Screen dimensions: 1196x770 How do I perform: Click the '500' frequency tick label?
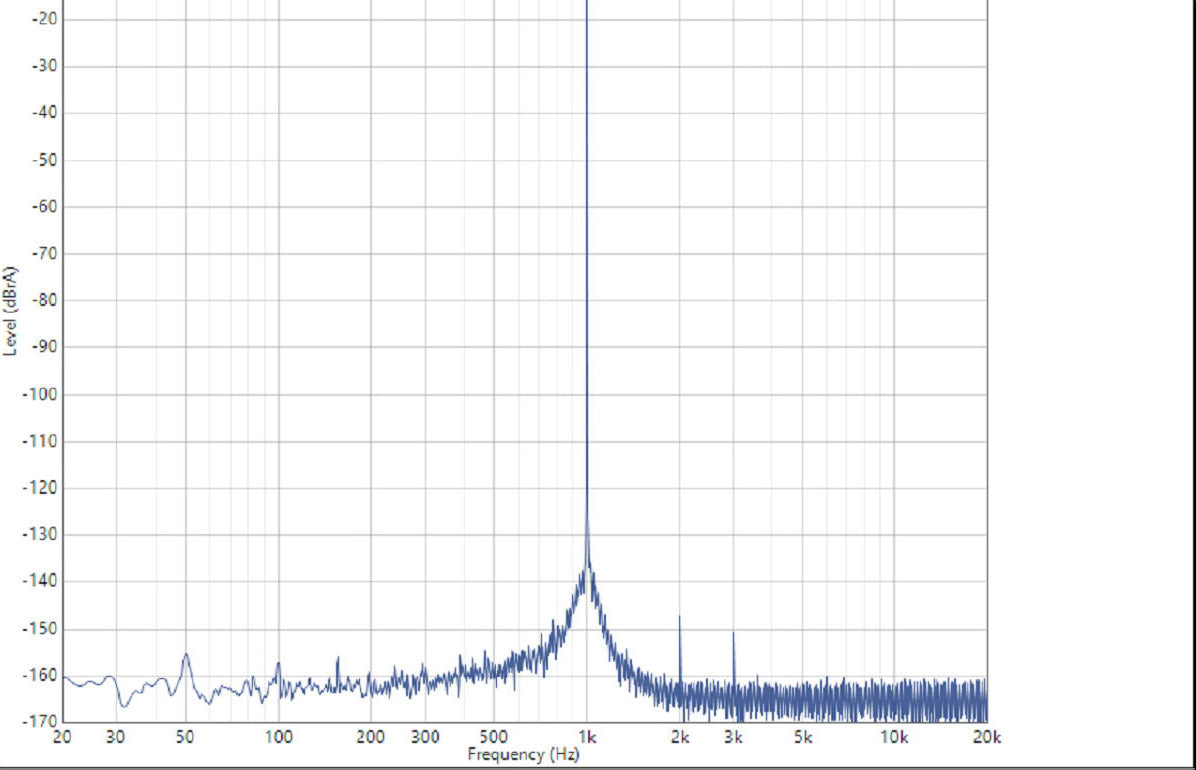[x=495, y=738]
